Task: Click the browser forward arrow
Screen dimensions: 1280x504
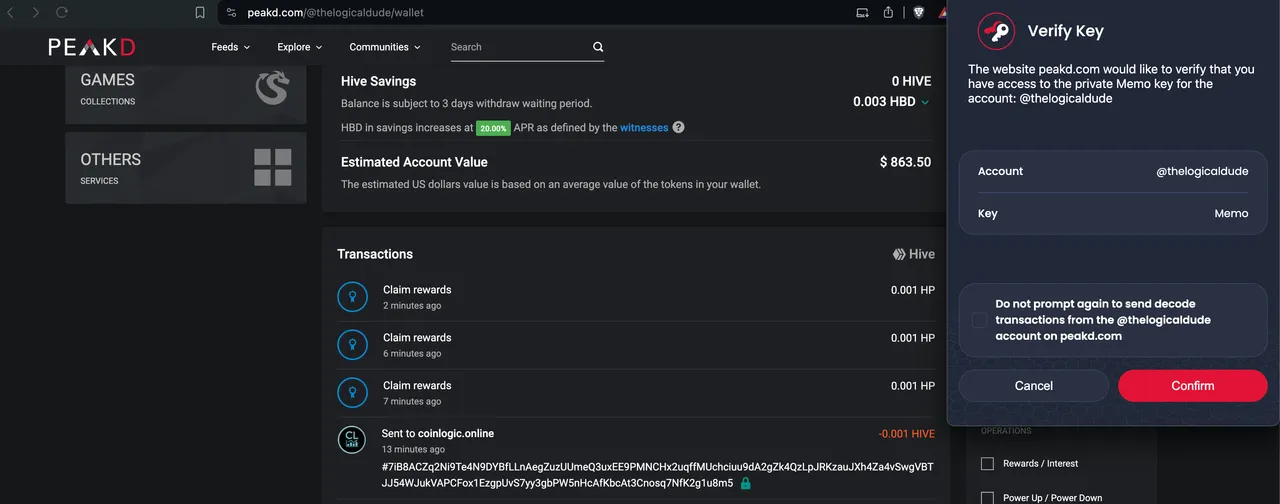Action: (x=36, y=13)
